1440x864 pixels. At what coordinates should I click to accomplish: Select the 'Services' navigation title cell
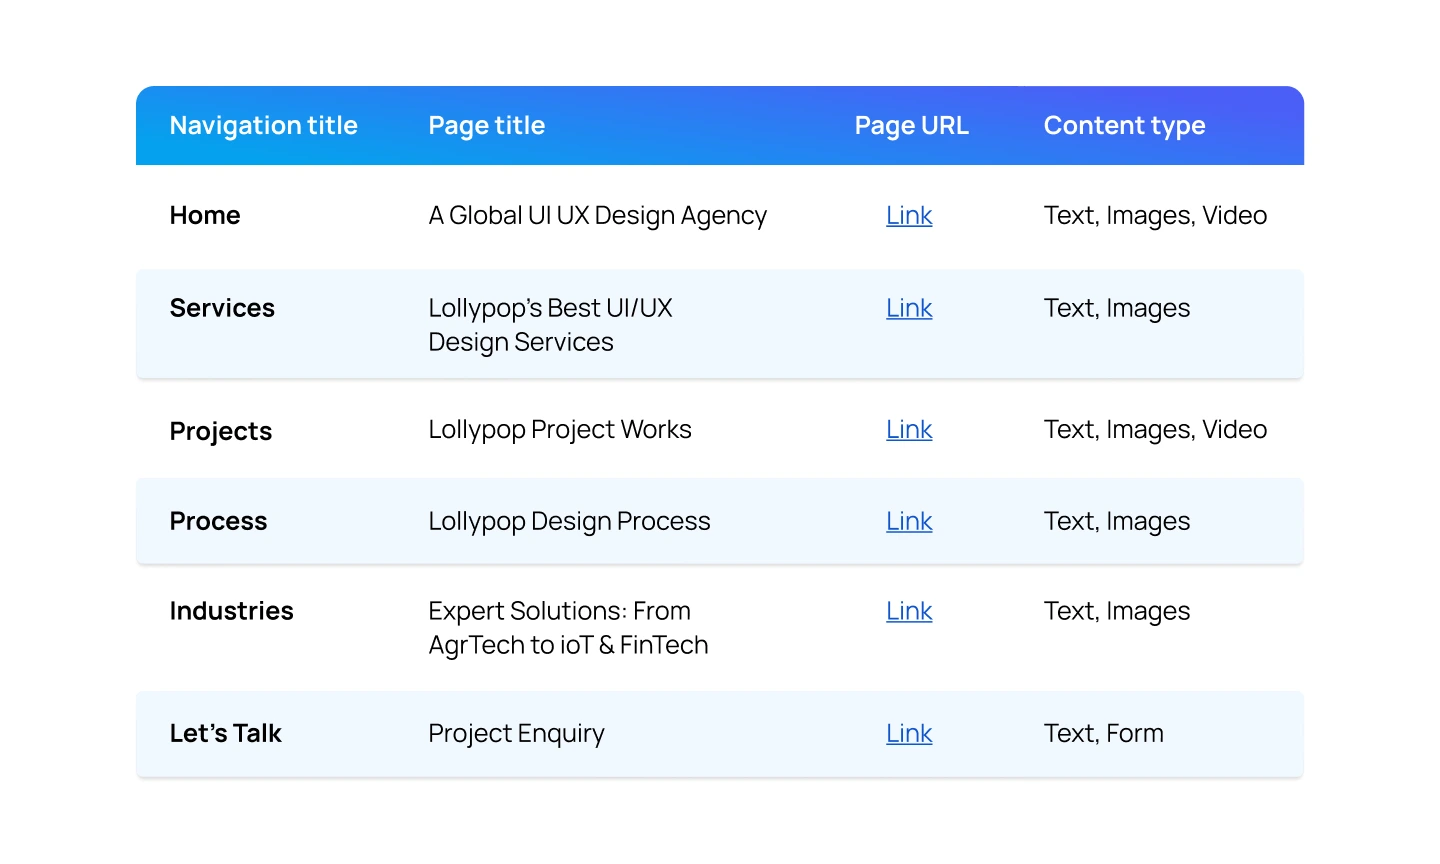tap(222, 309)
